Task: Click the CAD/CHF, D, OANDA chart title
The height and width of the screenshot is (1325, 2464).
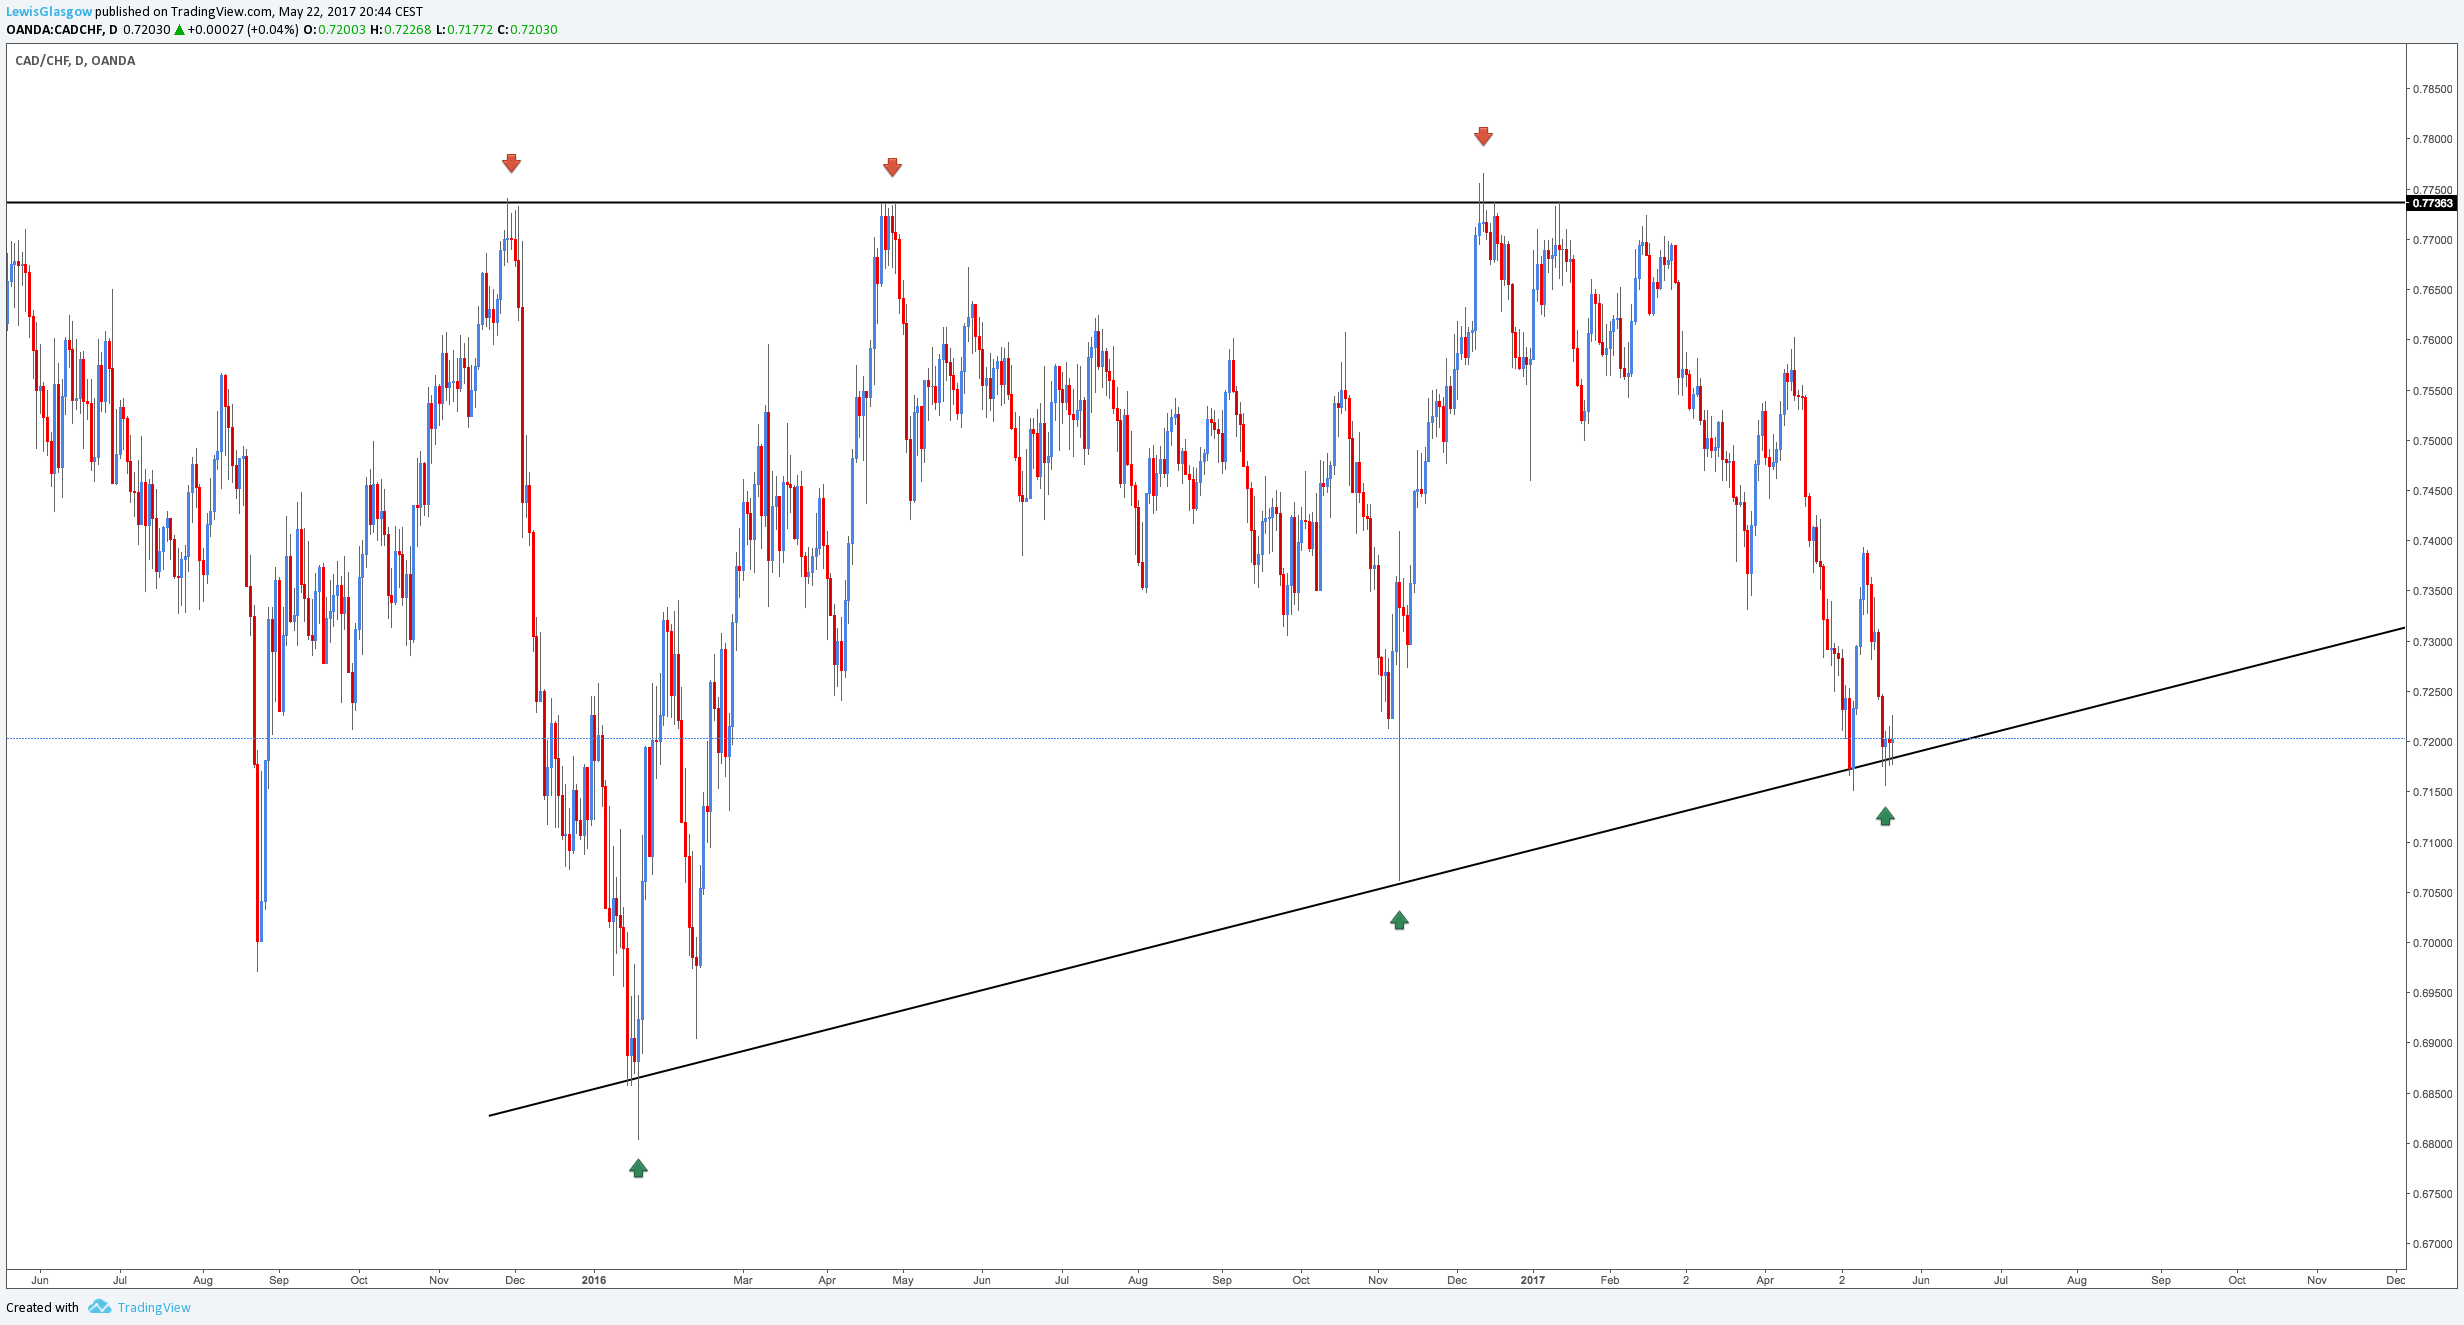Action: [75, 61]
